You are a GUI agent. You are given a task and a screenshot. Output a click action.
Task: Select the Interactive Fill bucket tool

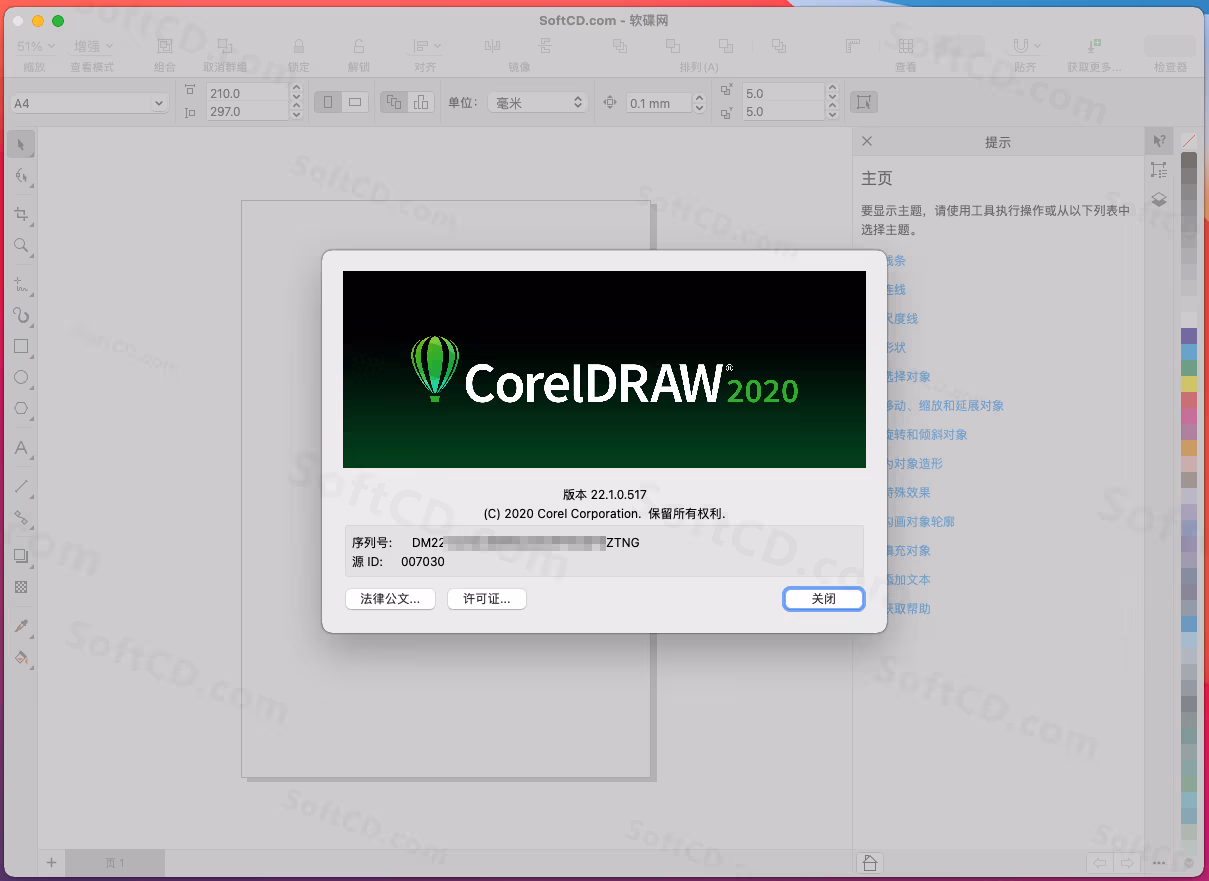pos(21,658)
